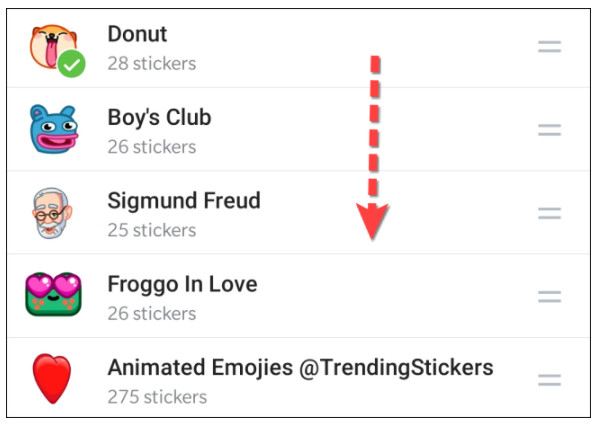This screenshot has width=600, height=424.
Task: Select the Froggo In Love pack name
Action: (x=182, y=284)
